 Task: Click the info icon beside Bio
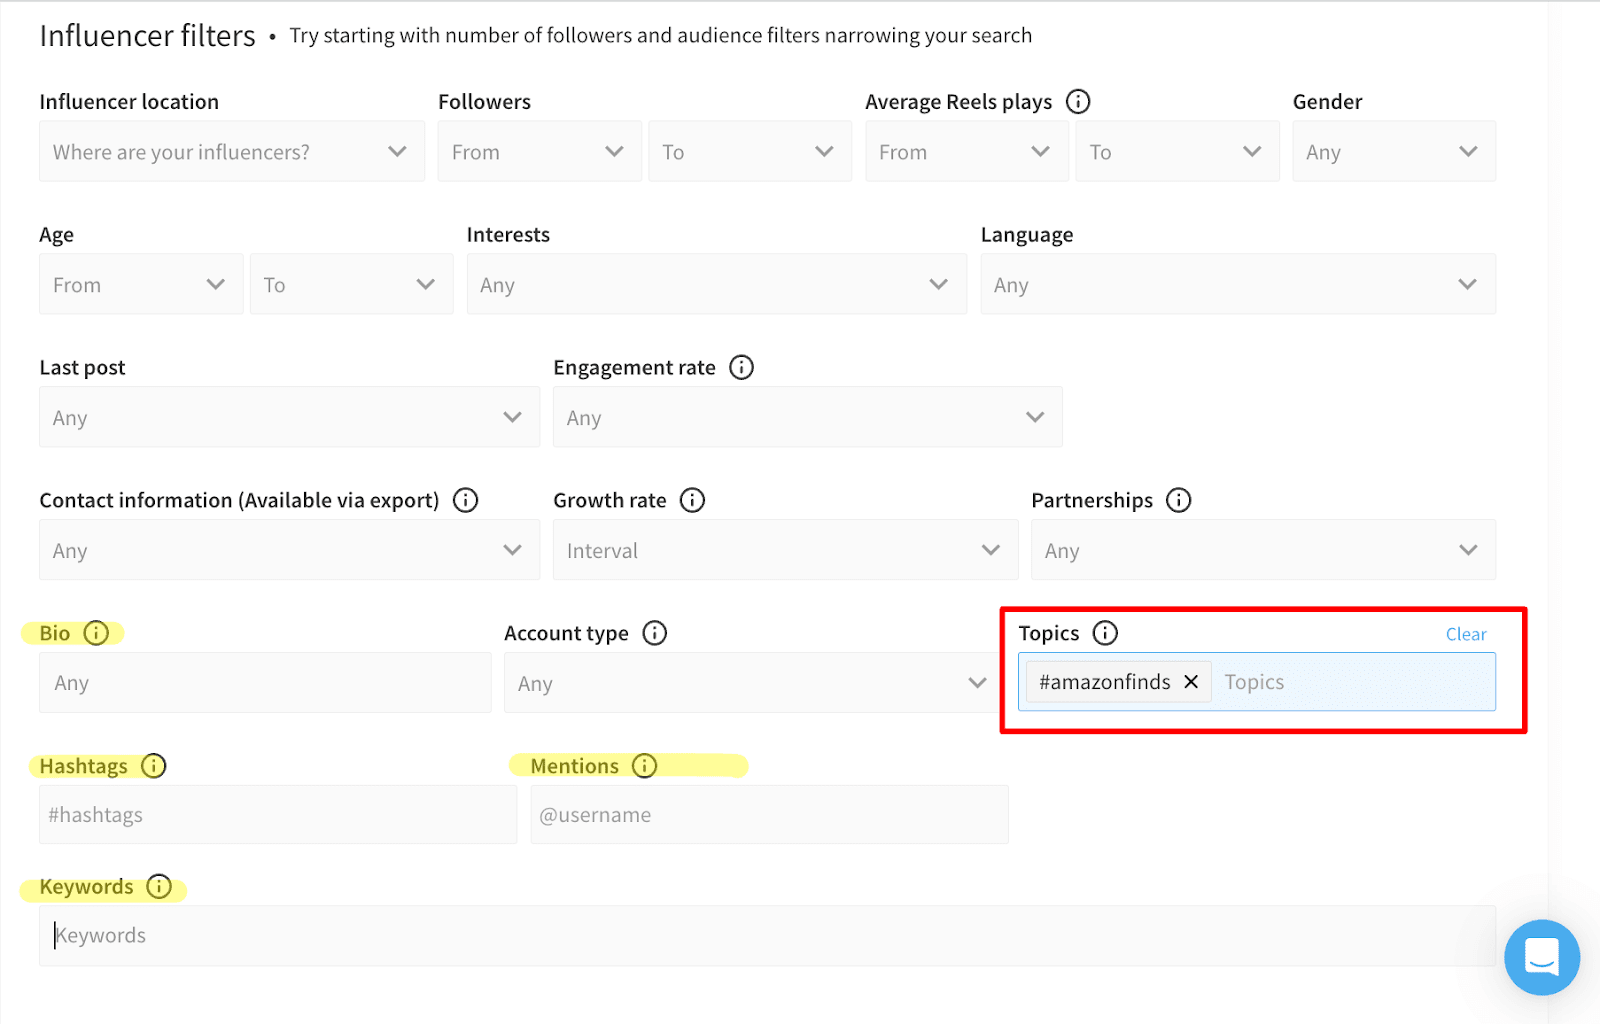[96, 633]
